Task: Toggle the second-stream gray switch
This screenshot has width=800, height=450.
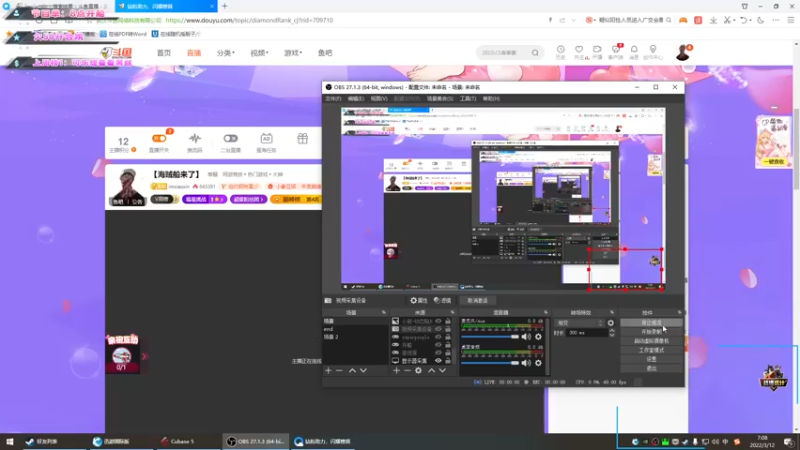Action: tap(231, 138)
